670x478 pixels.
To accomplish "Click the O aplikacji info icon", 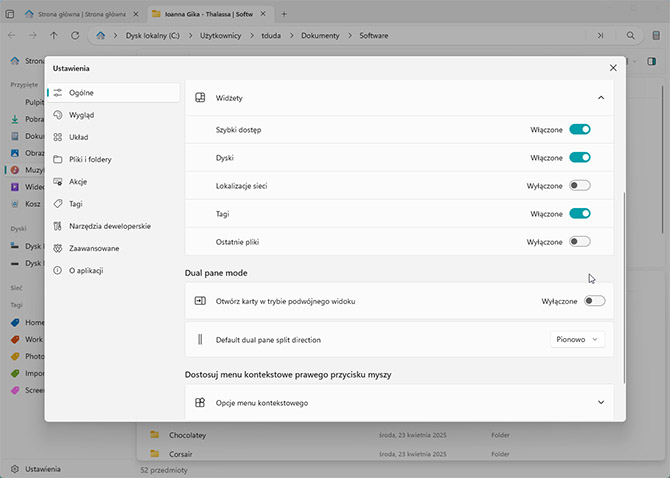I will [x=59, y=270].
